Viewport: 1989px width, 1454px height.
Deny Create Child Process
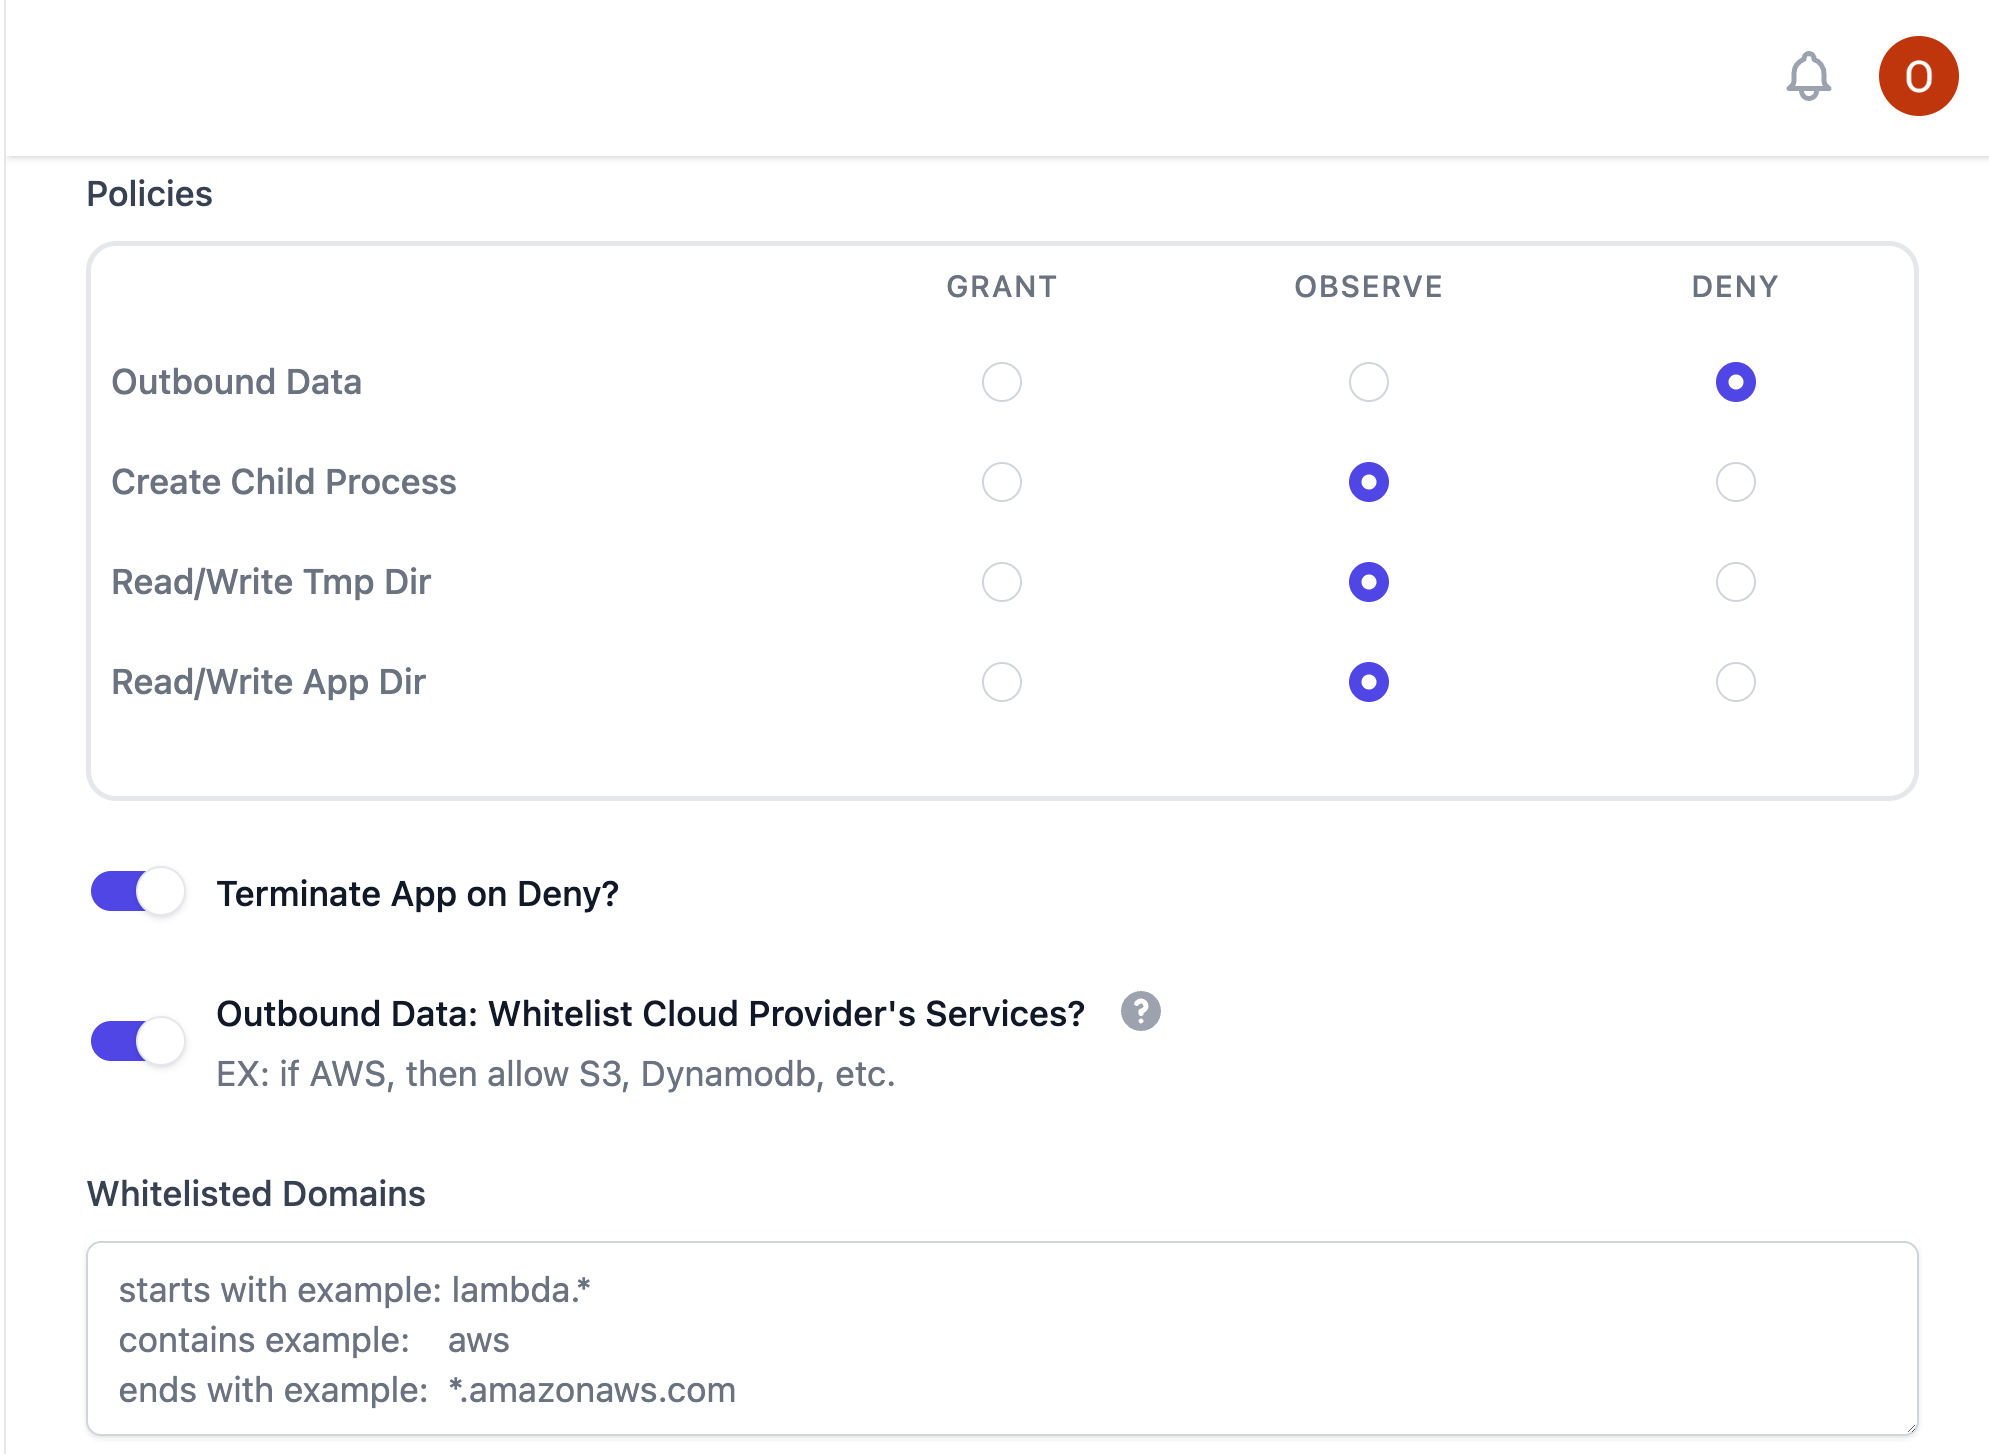click(x=1735, y=482)
